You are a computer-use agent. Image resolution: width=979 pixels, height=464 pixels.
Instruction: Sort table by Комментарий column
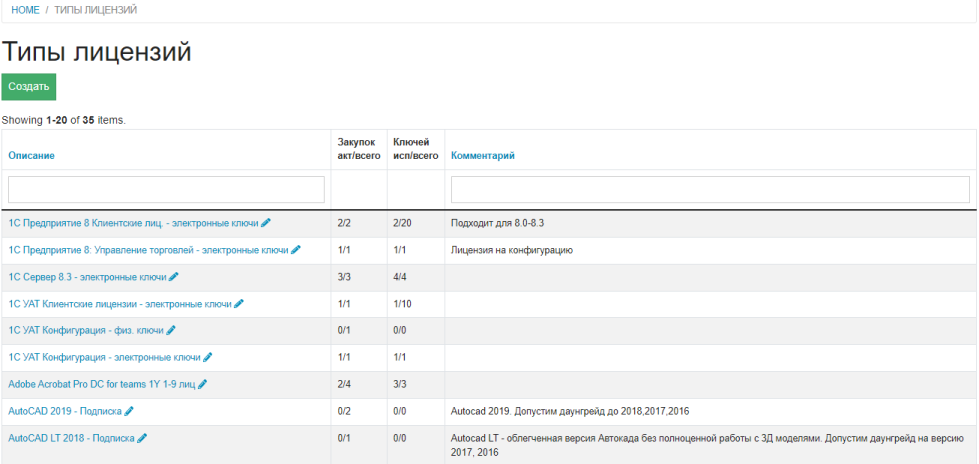point(483,156)
